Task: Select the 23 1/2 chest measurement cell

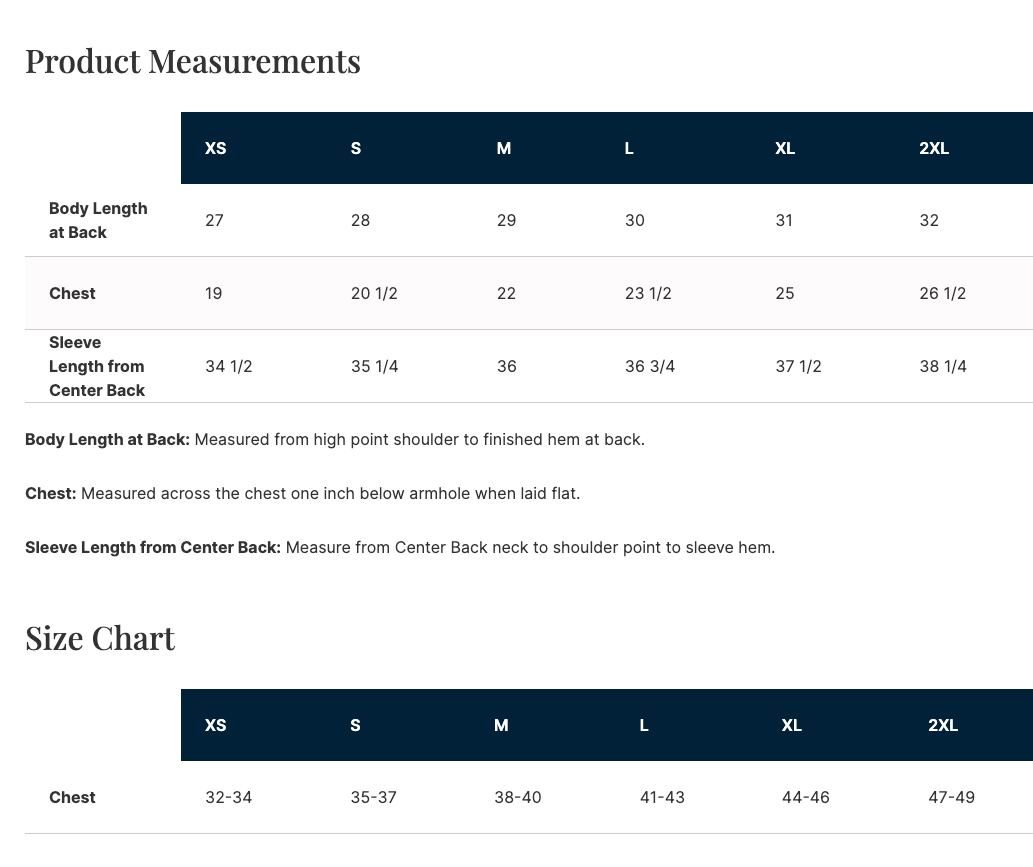Action: point(648,293)
